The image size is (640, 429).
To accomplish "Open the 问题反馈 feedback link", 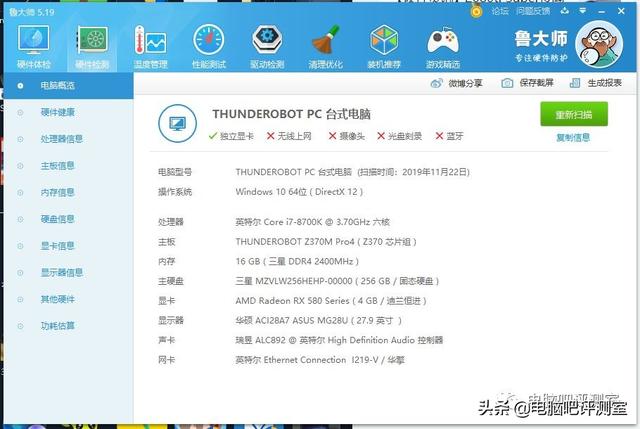I will click(x=533, y=11).
